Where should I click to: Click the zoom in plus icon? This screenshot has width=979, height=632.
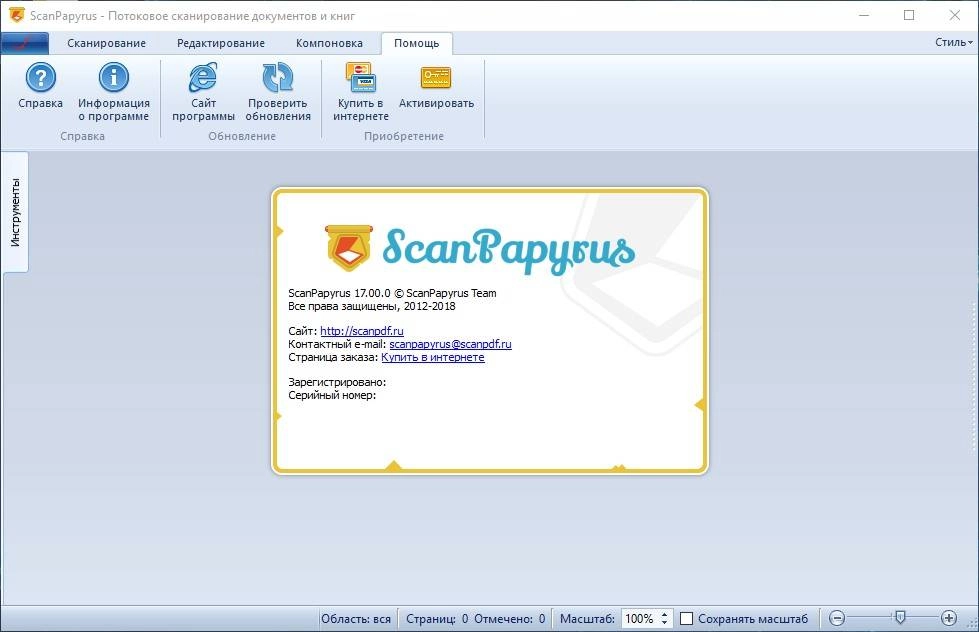click(x=948, y=618)
